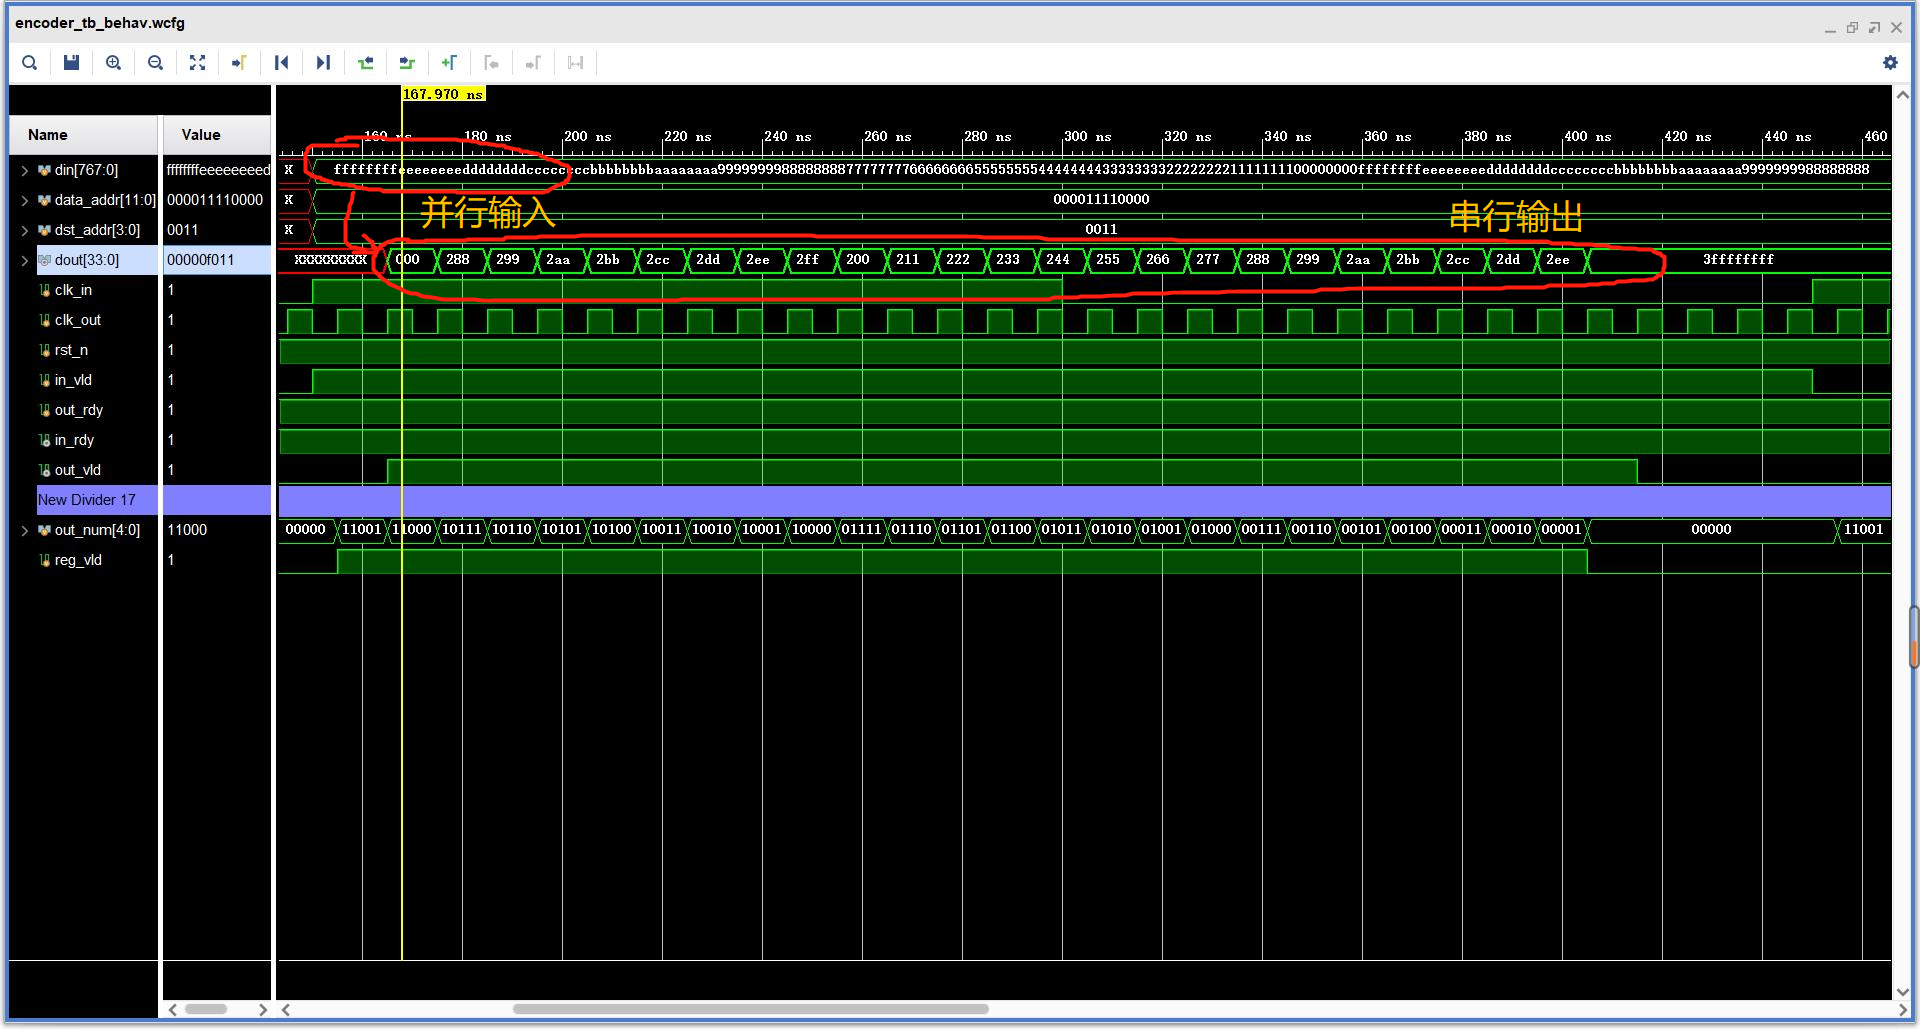Click the Zoom Out icon
The height and width of the screenshot is (1030, 1920).
point(155,63)
